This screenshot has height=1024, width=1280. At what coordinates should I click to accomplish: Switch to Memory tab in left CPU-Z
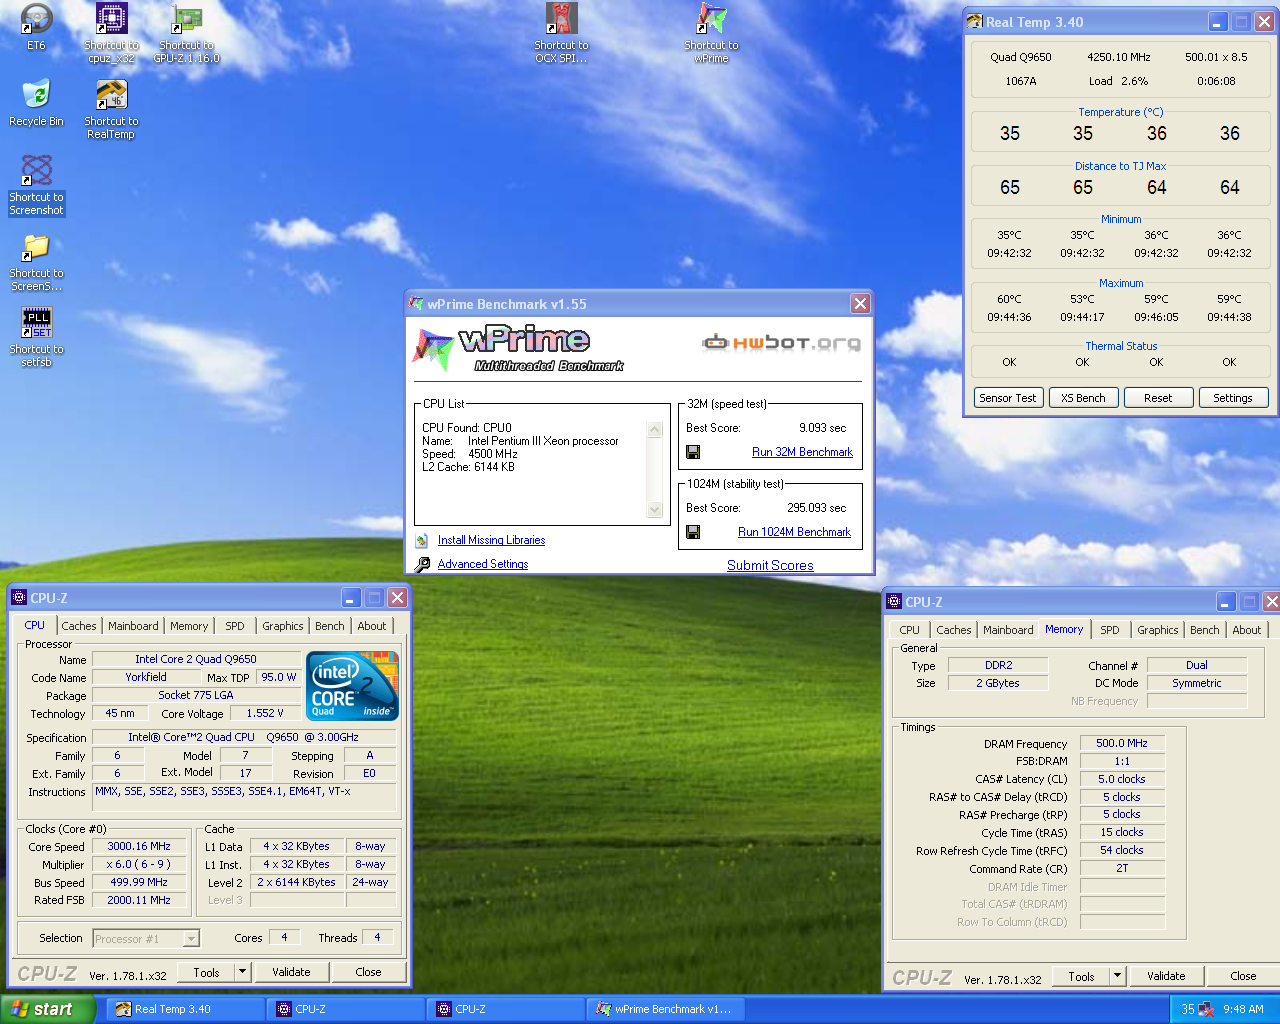click(x=189, y=626)
